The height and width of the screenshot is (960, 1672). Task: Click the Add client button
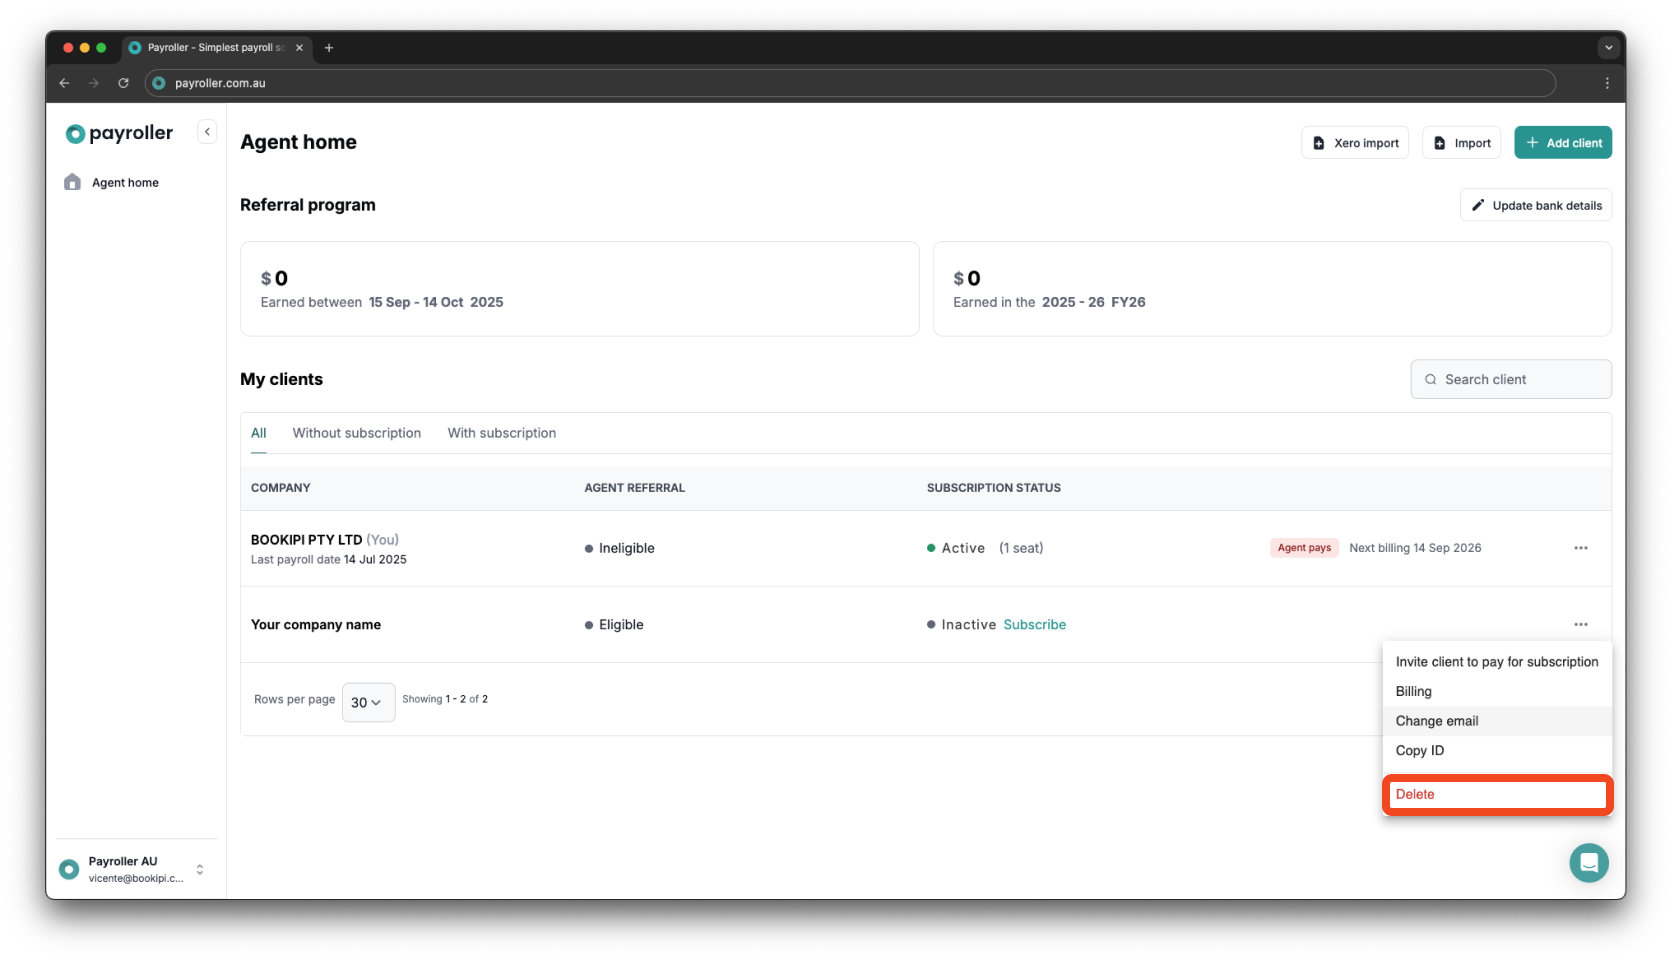(x=1563, y=143)
